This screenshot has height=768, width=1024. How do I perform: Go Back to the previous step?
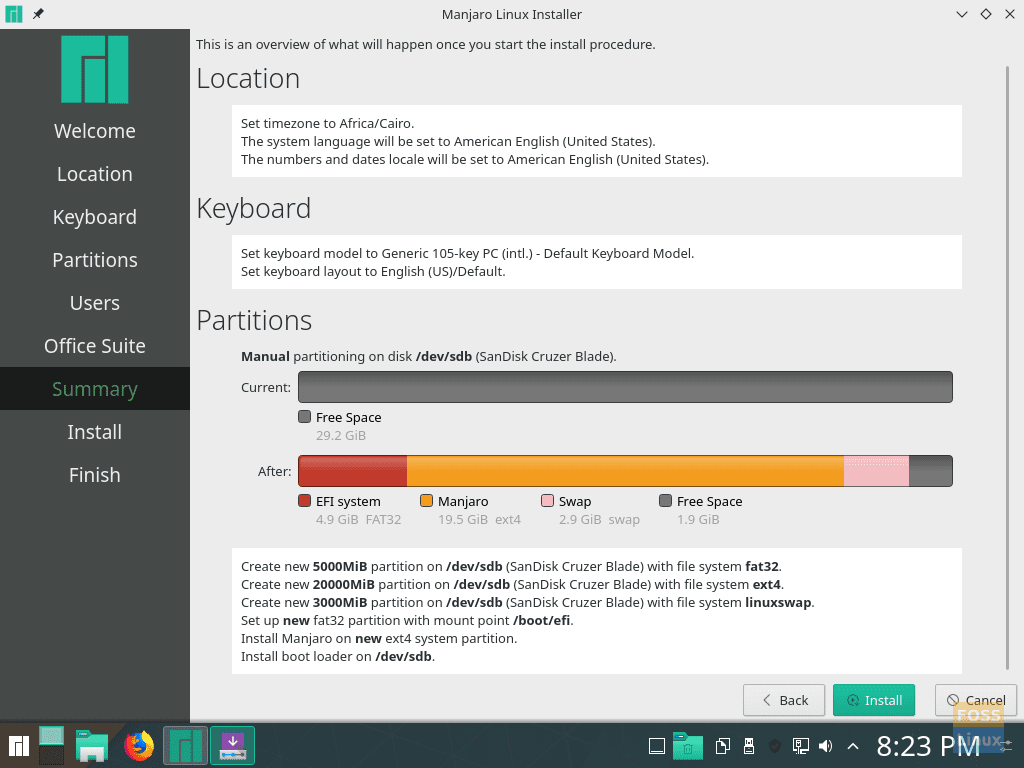pyautogui.click(x=783, y=700)
